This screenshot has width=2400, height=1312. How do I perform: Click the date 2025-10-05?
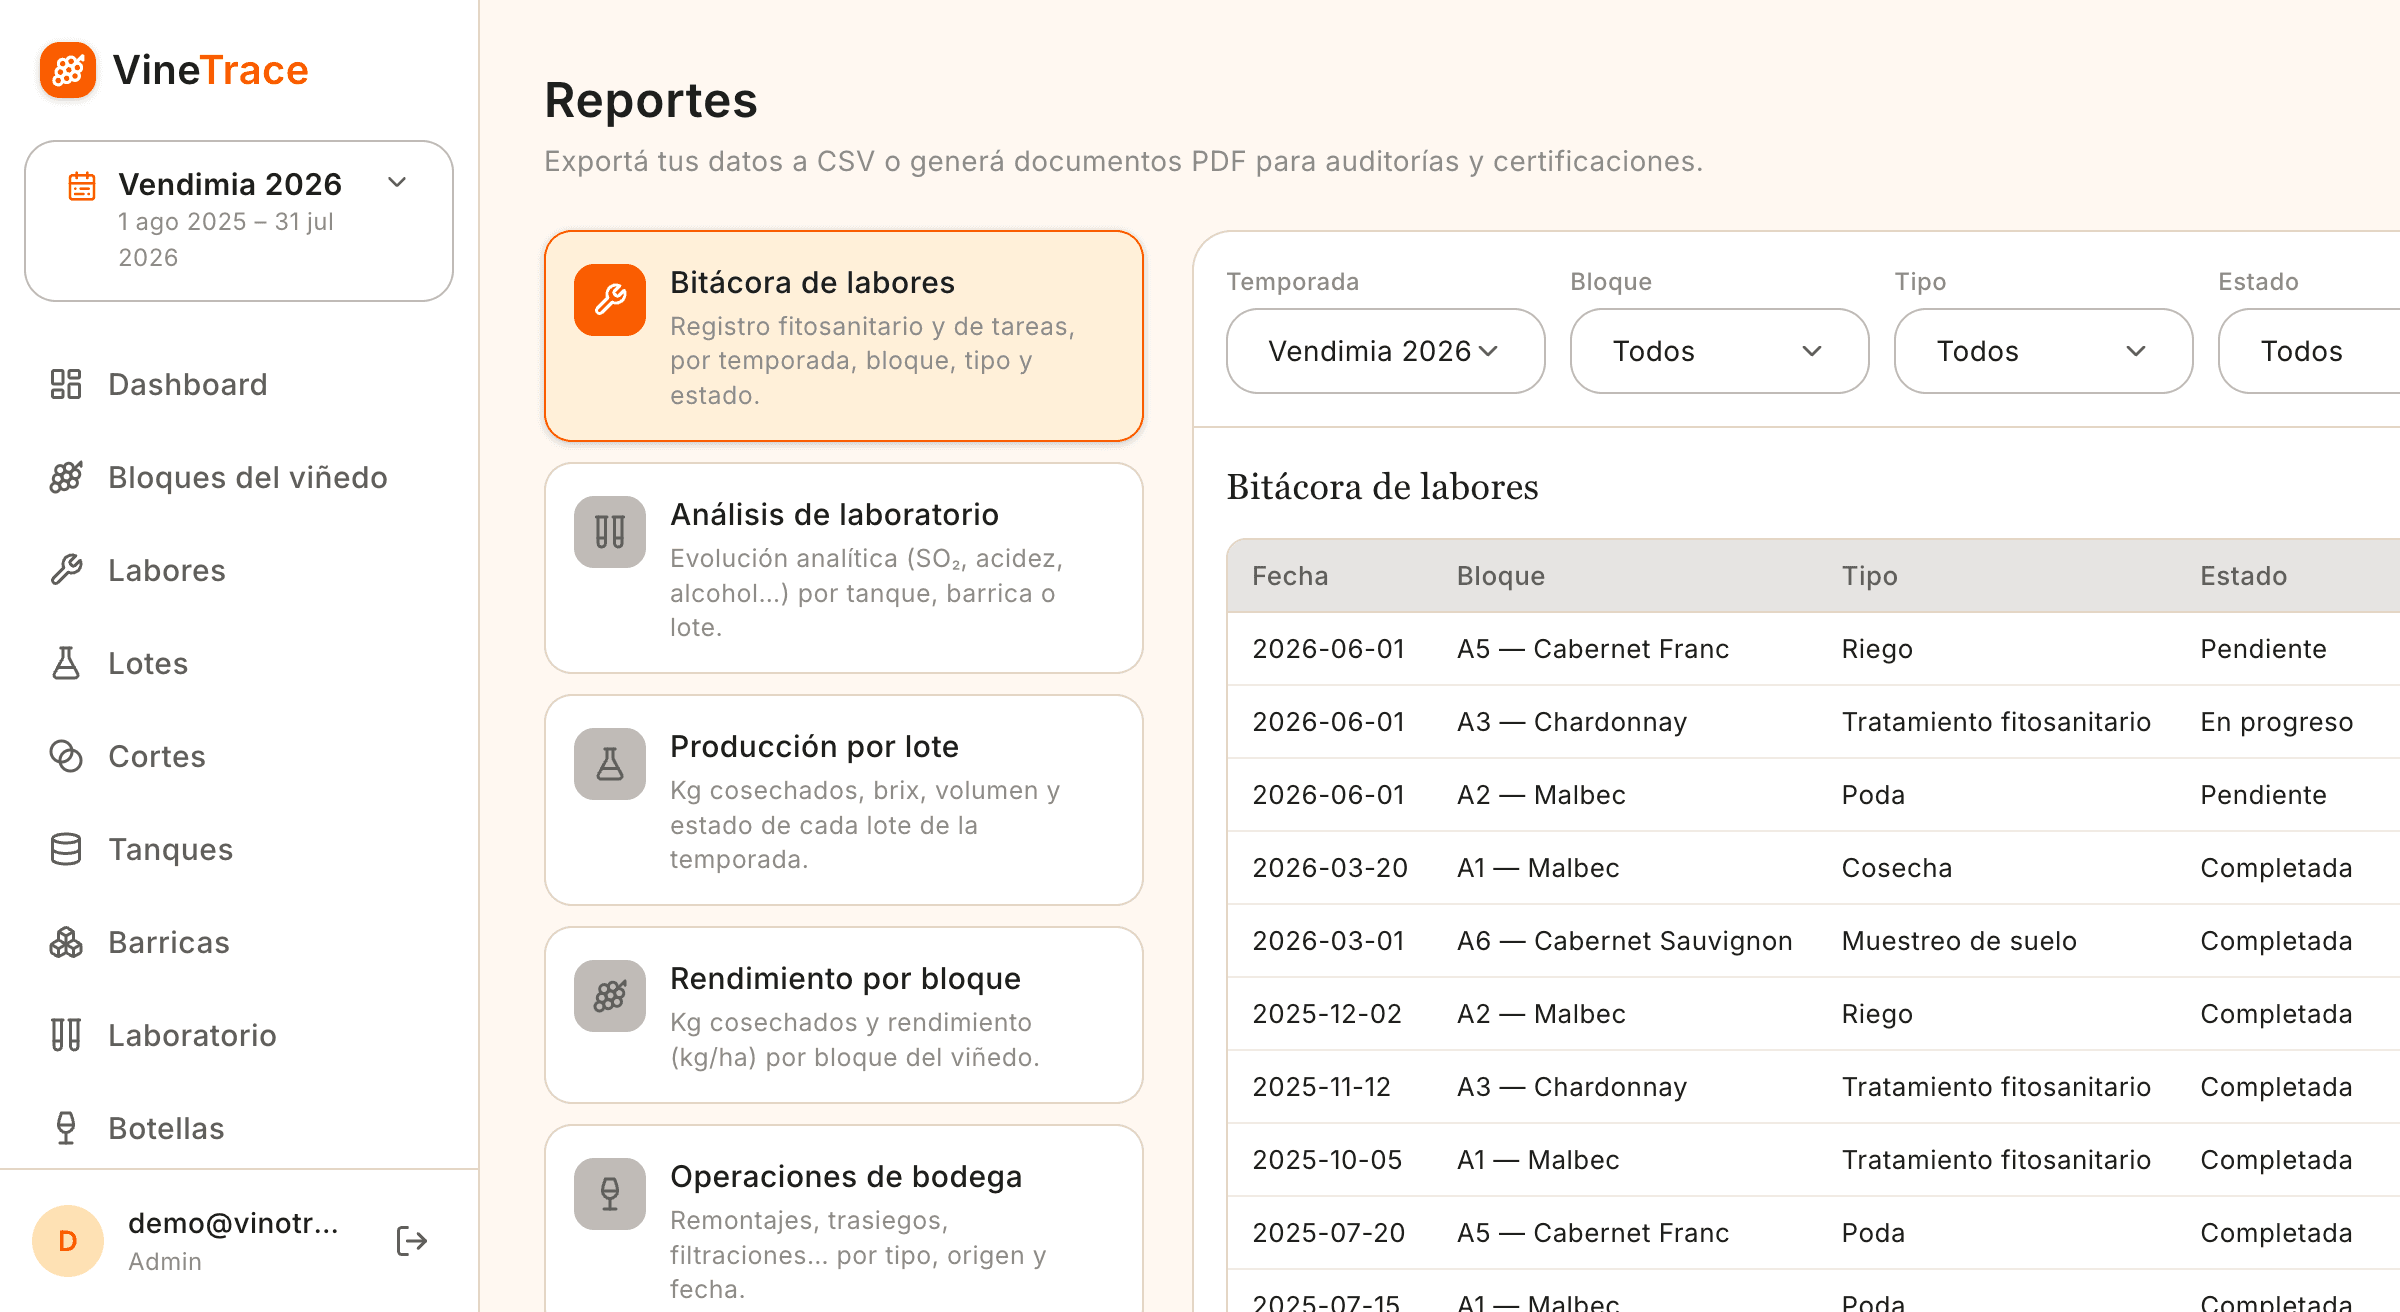pyautogui.click(x=1327, y=1160)
